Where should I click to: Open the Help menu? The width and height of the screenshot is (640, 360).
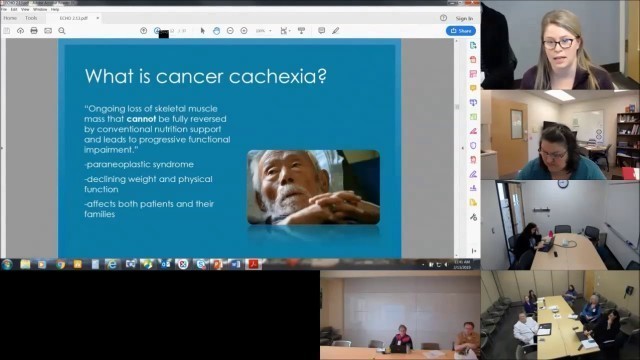tap(55, 9)
